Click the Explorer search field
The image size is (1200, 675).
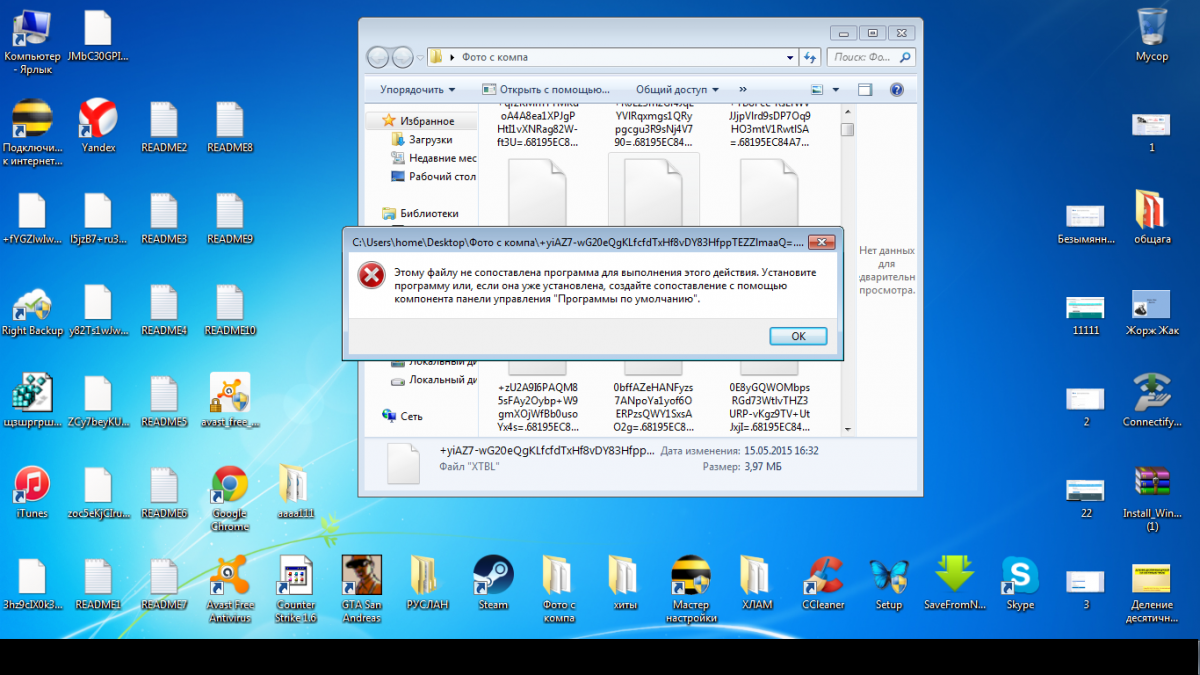click(864, 57)
